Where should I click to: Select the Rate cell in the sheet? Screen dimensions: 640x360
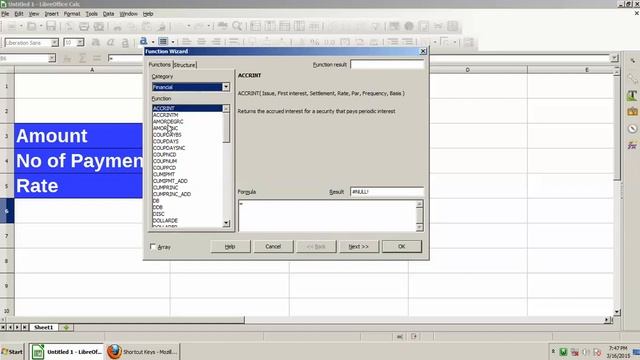click(78, 186)
